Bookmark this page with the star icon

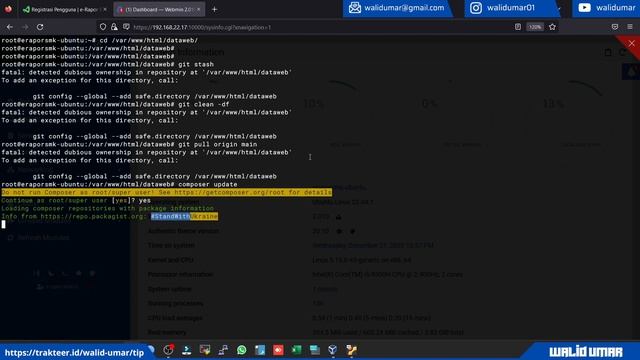click(552, 27)
